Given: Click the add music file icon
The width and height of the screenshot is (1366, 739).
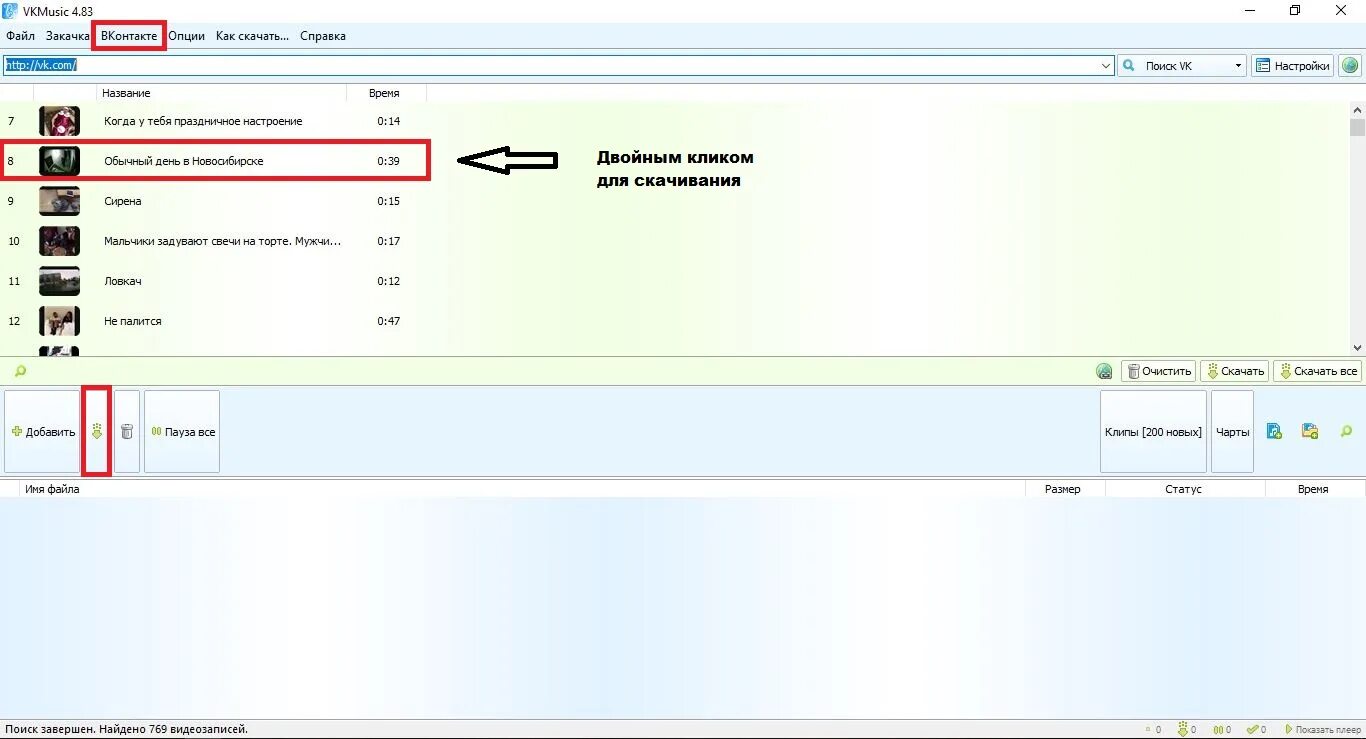Looking at the screenshot, I should point(1274,431).
